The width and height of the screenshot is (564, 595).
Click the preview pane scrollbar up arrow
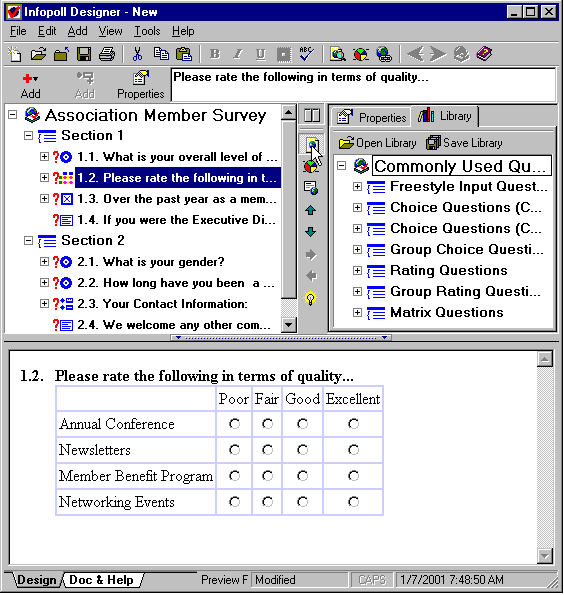pyautogui.click(x=545, y=359)
